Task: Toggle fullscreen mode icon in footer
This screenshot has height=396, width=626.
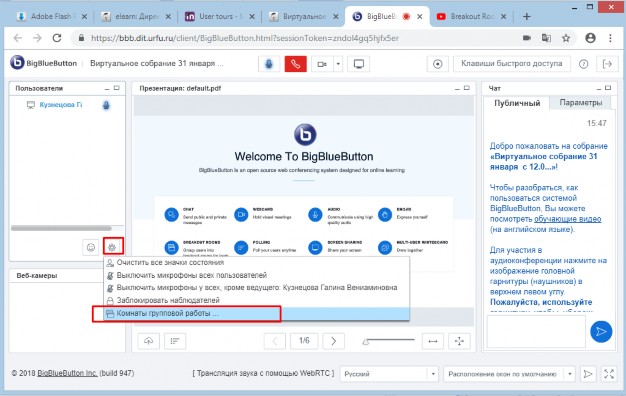Action: 609,374
